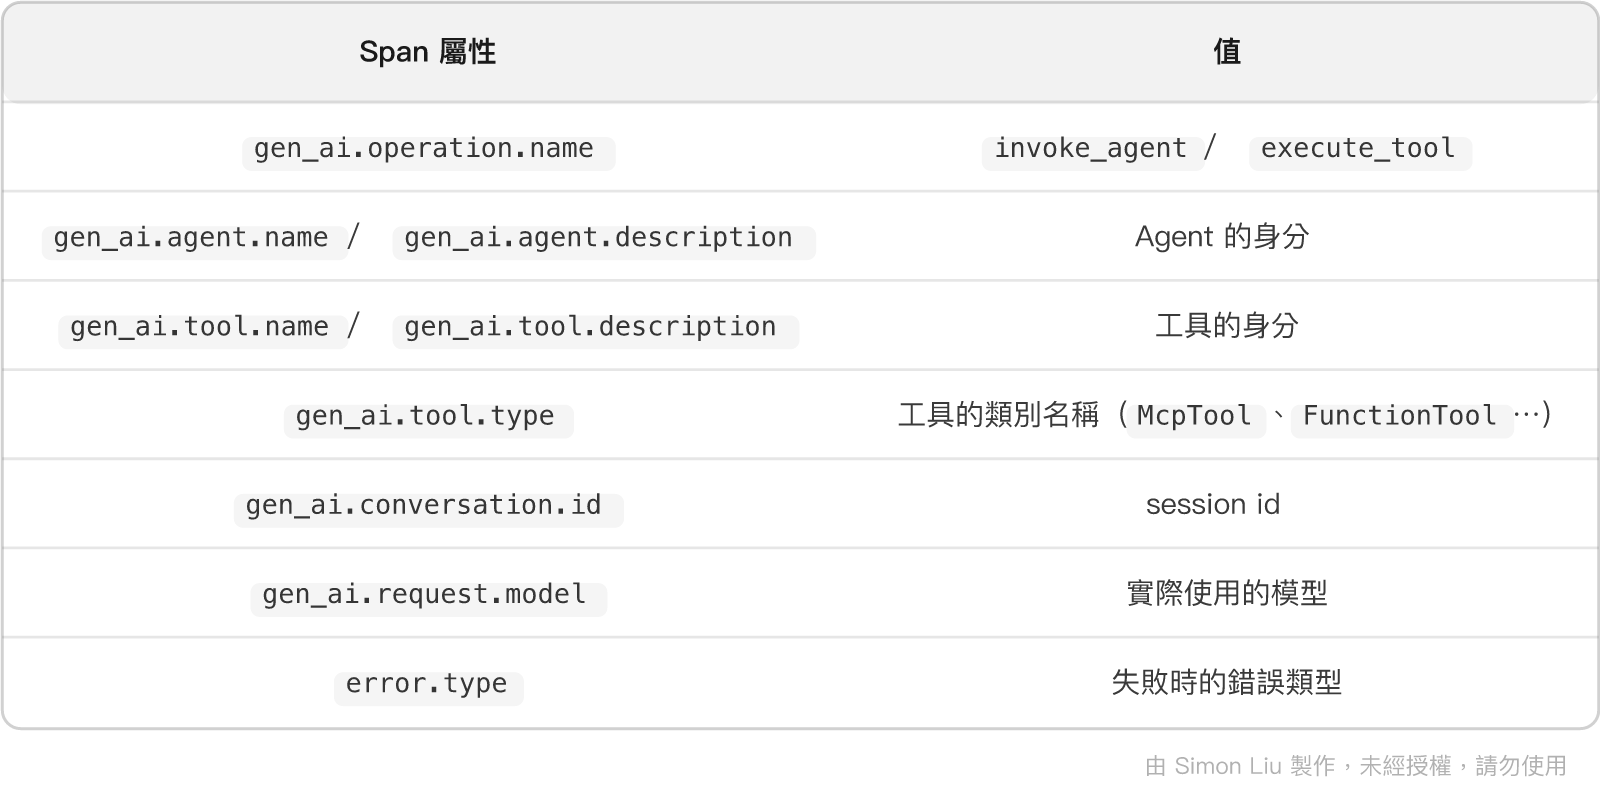The image size is (1600, 797).
Task: Click the gen_ai.agent.name attribute
Action: coord(193,238)
